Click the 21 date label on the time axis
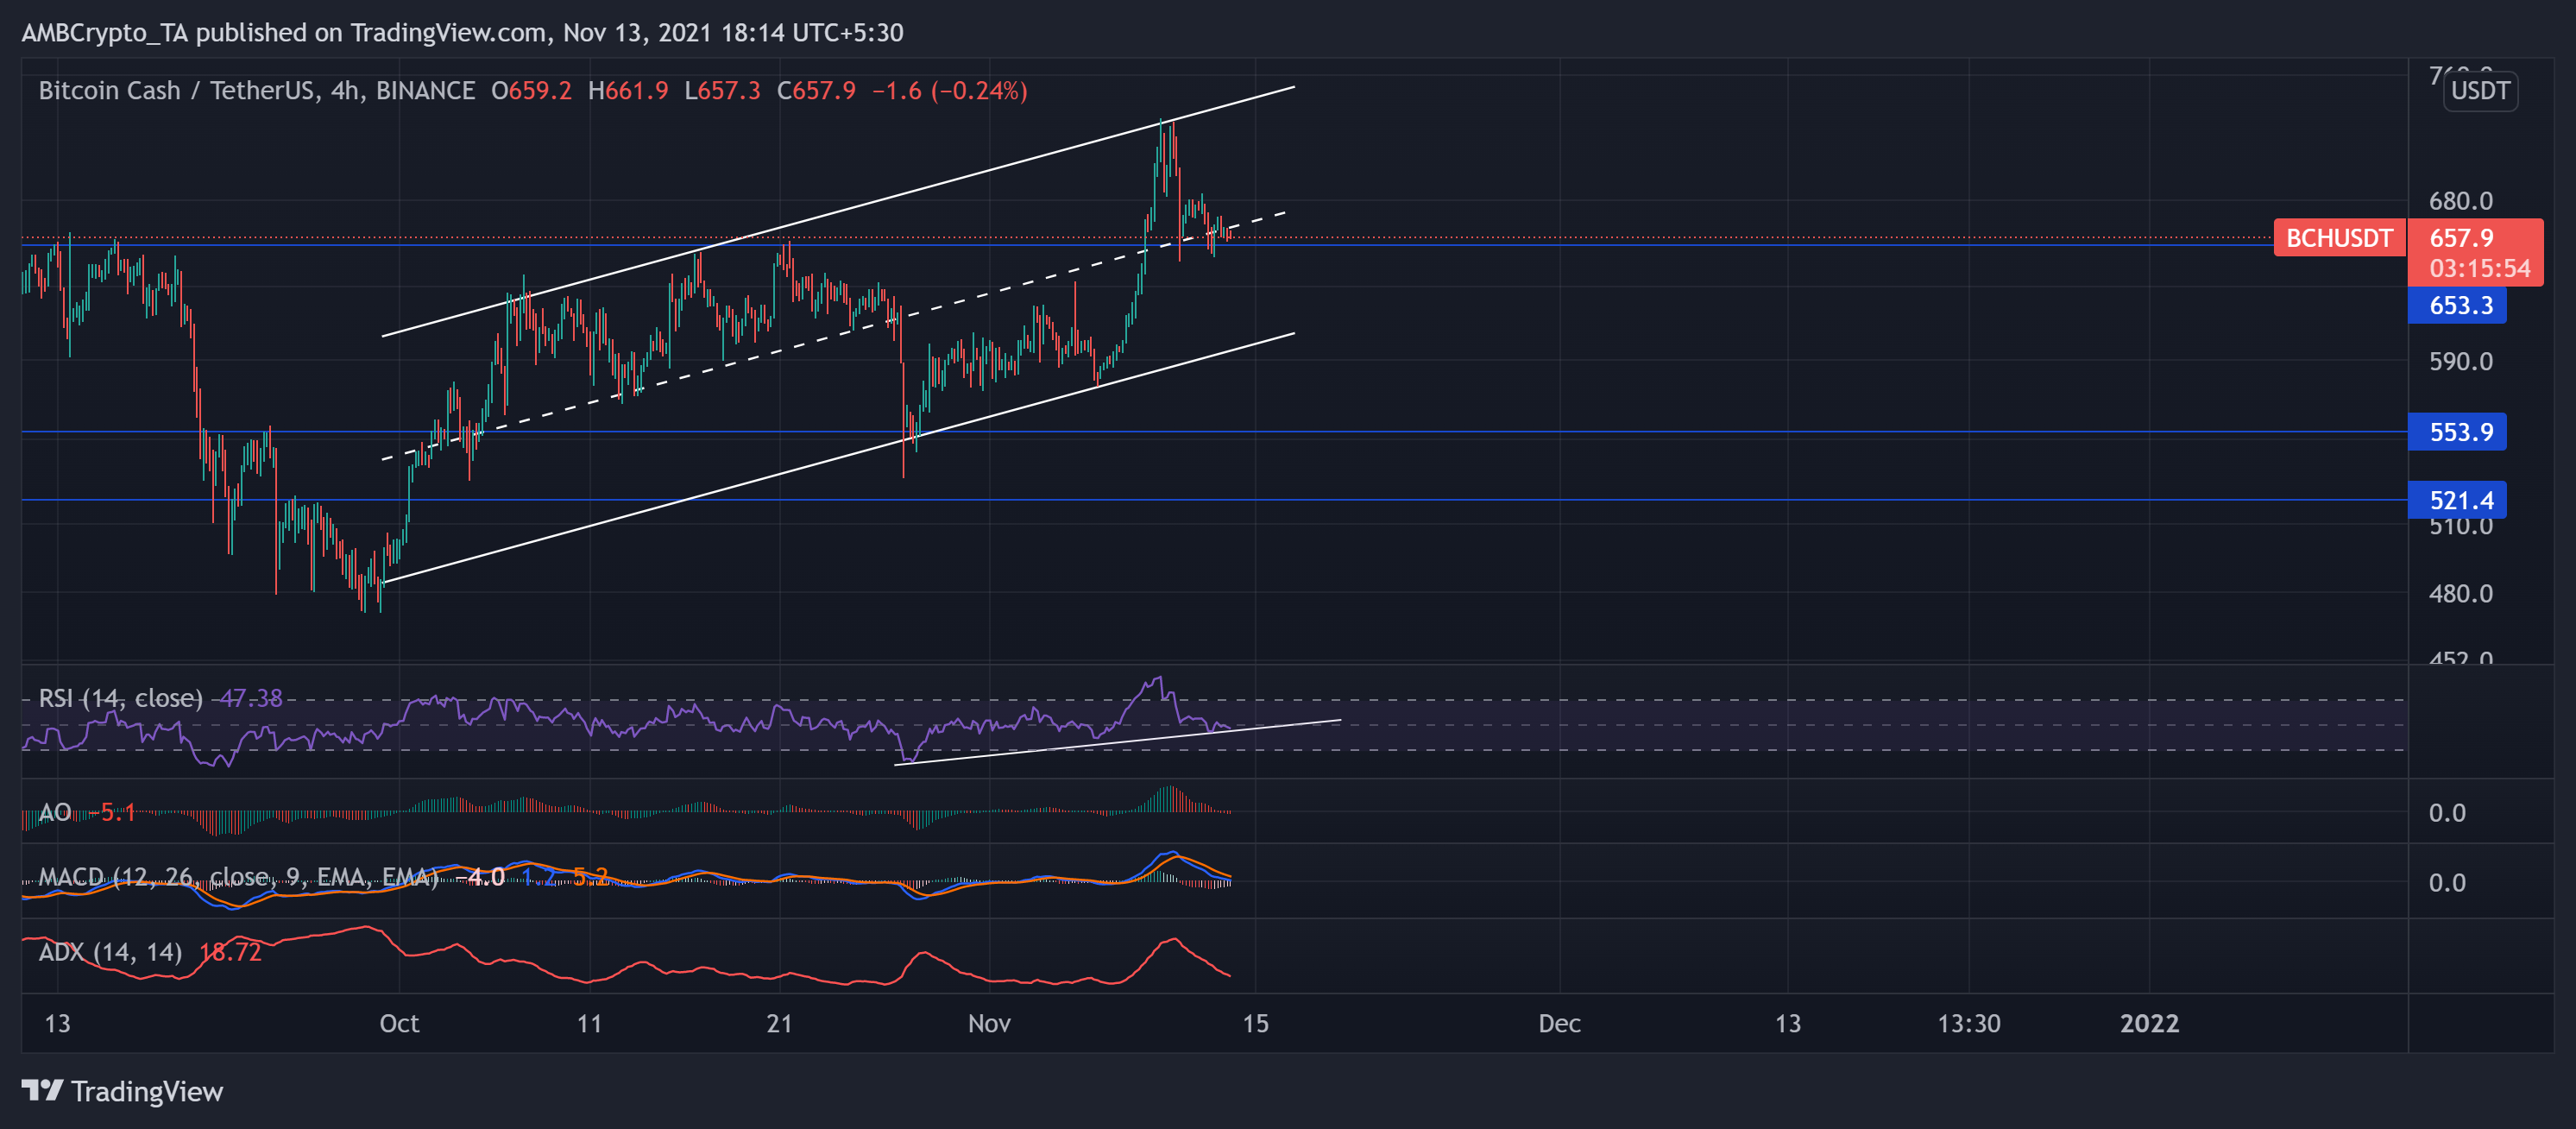2576x1129 pixels. pos(779,1023)
